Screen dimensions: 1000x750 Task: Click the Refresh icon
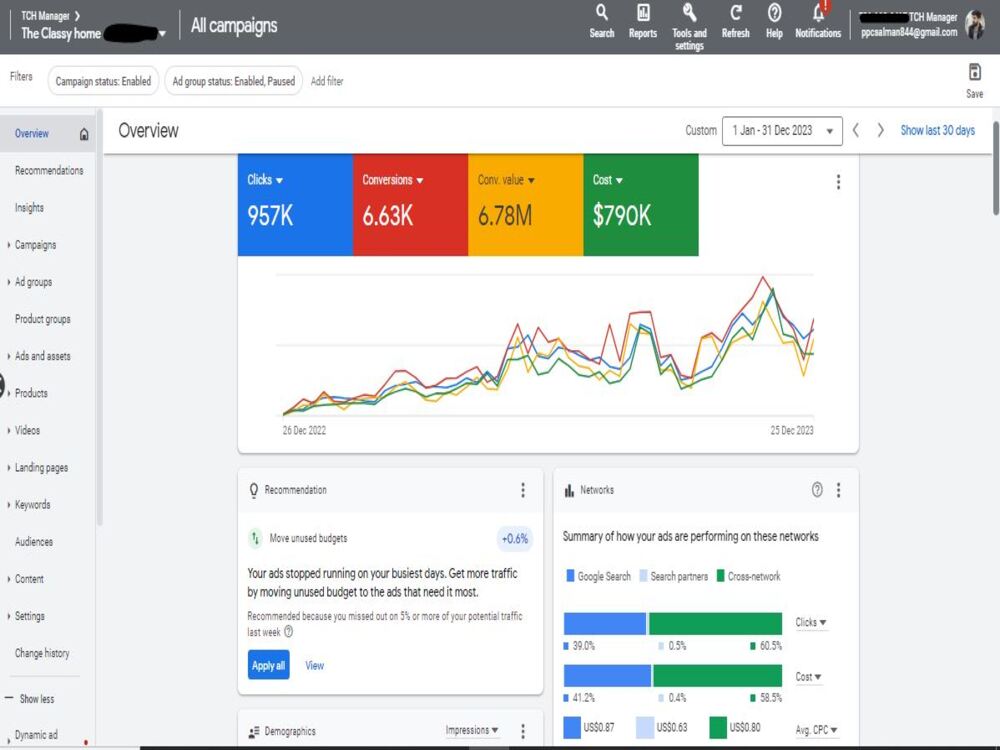point(735,21)
